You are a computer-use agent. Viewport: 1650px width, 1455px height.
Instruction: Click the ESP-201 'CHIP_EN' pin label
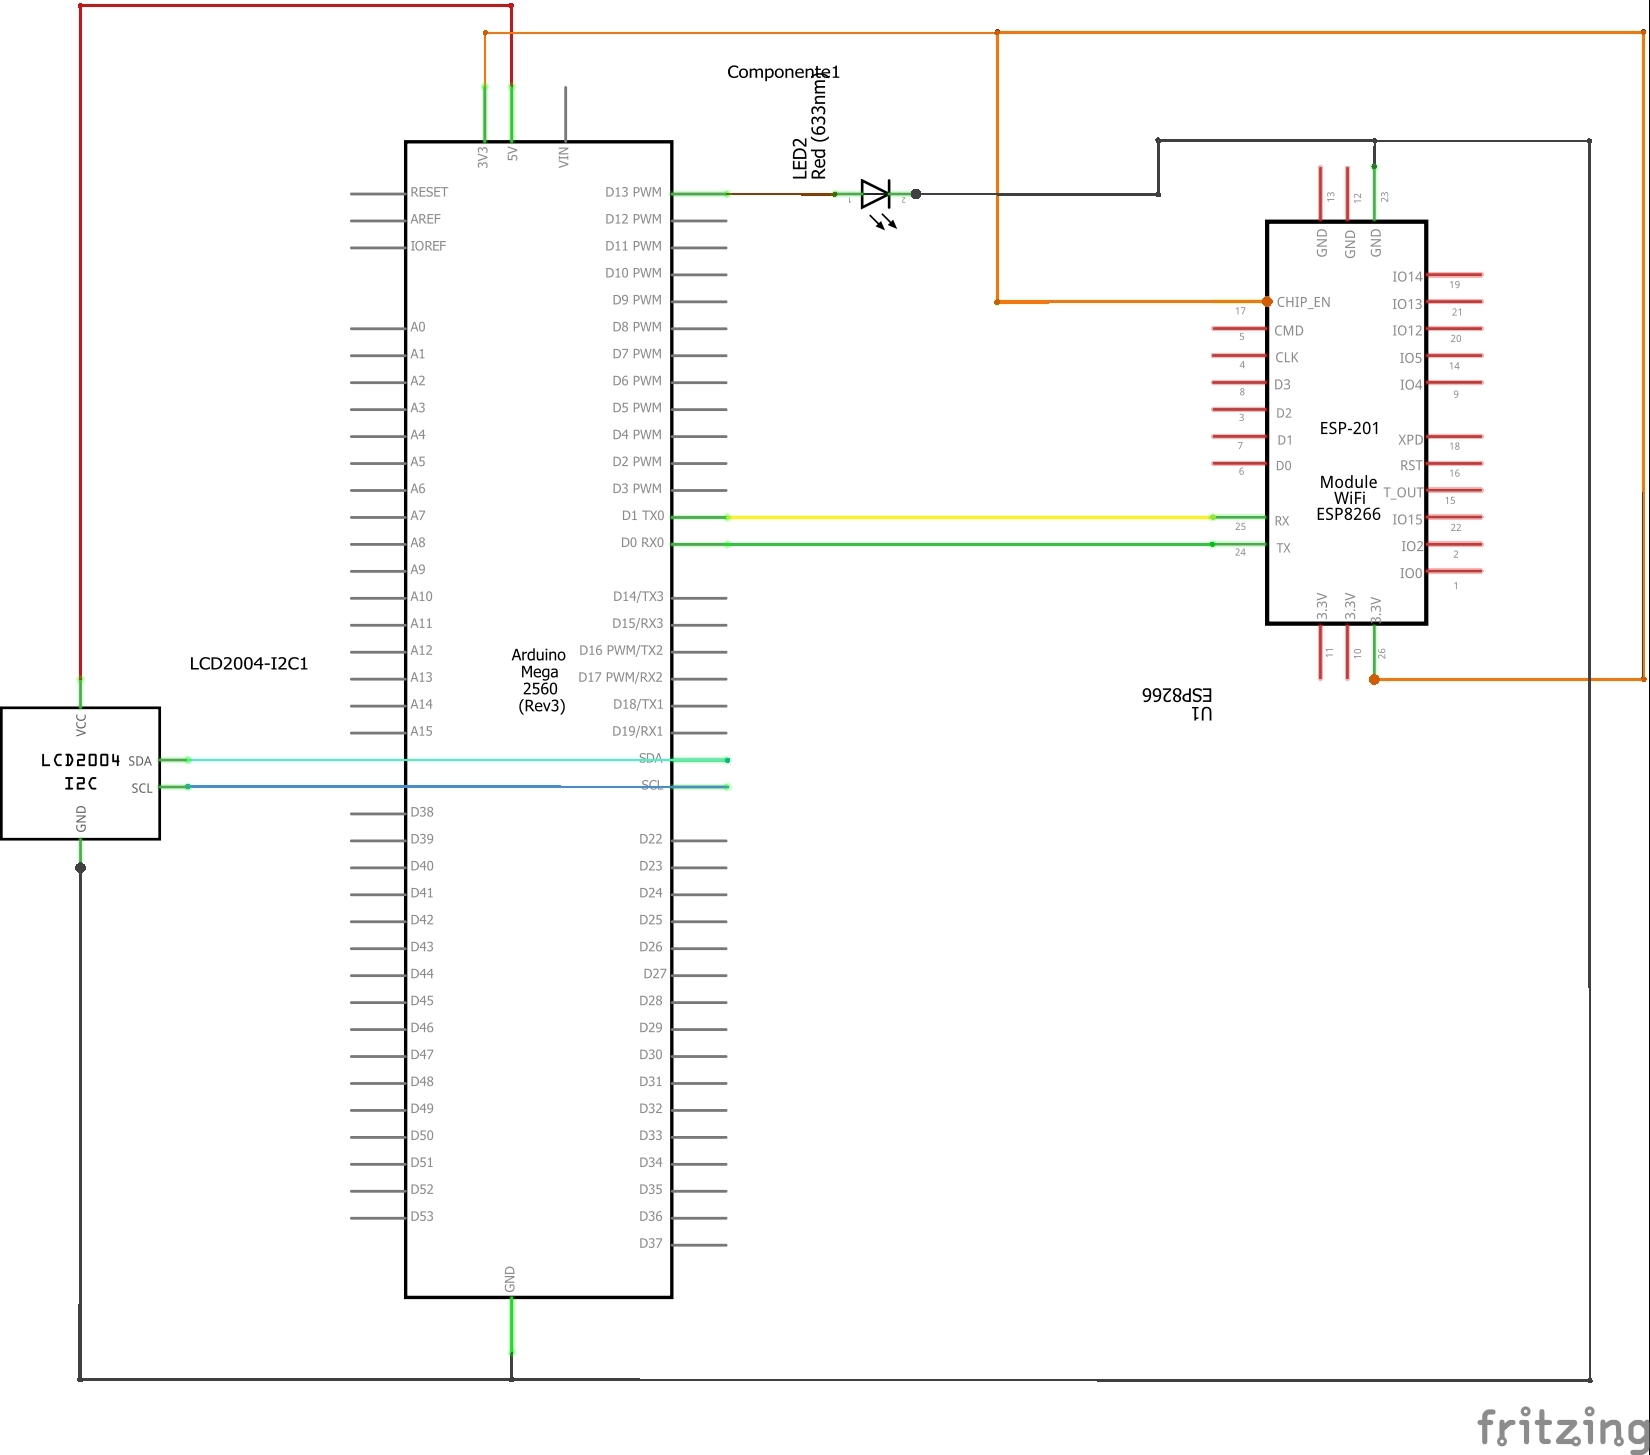click(x=1303, y=302)
